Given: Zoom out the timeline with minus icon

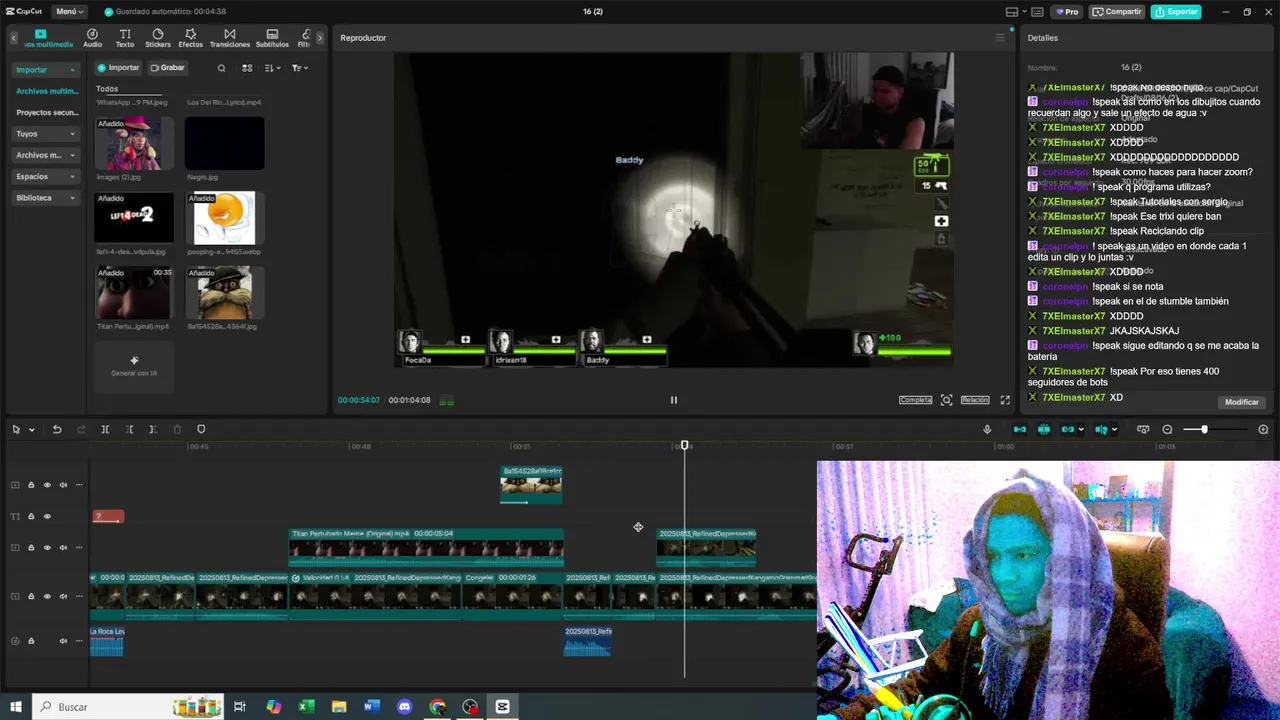Looking at the screenshot, I should pyautogui.click(x=1167, y=430).
